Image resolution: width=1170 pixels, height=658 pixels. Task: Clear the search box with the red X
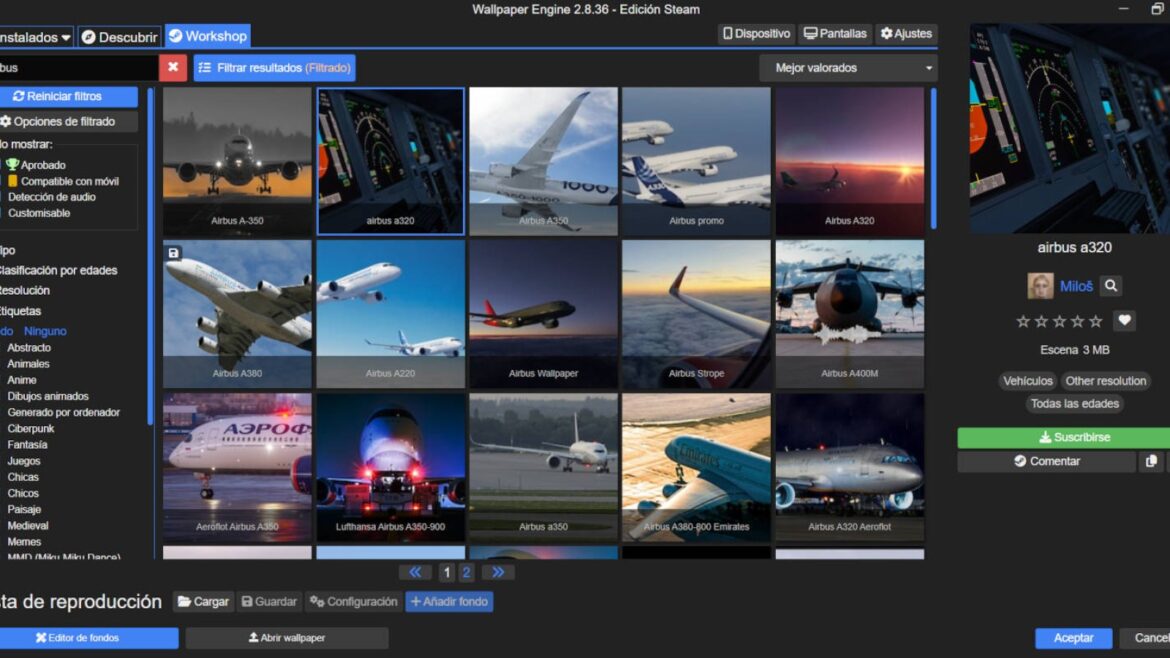click(172, 67)
